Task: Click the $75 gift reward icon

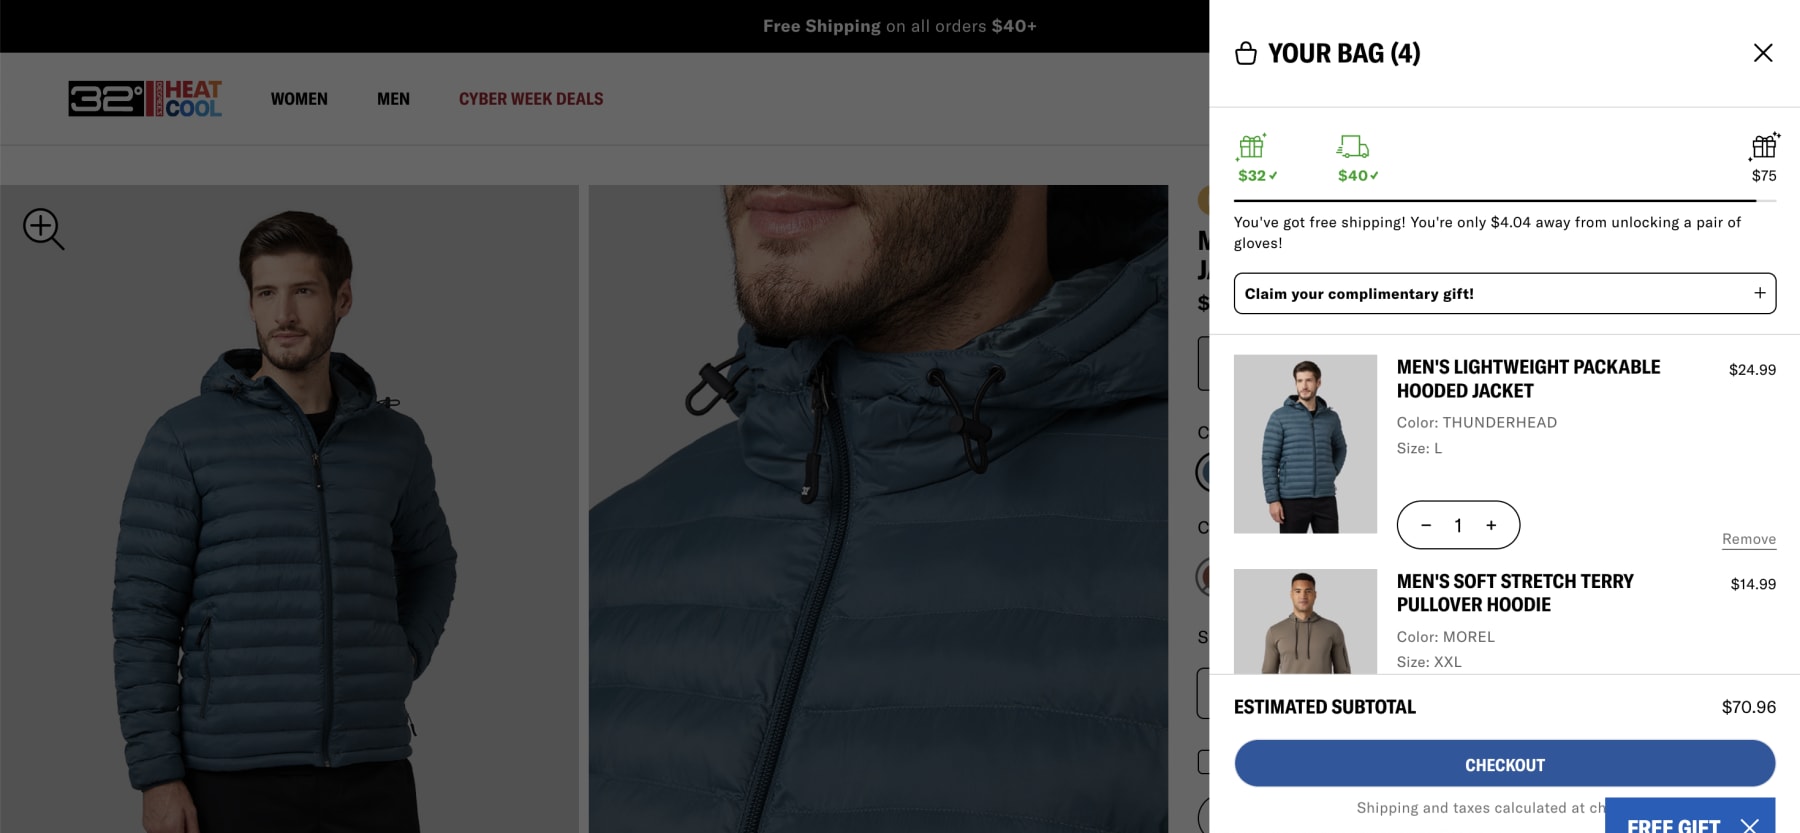Action: click(x=1764, y=148)
